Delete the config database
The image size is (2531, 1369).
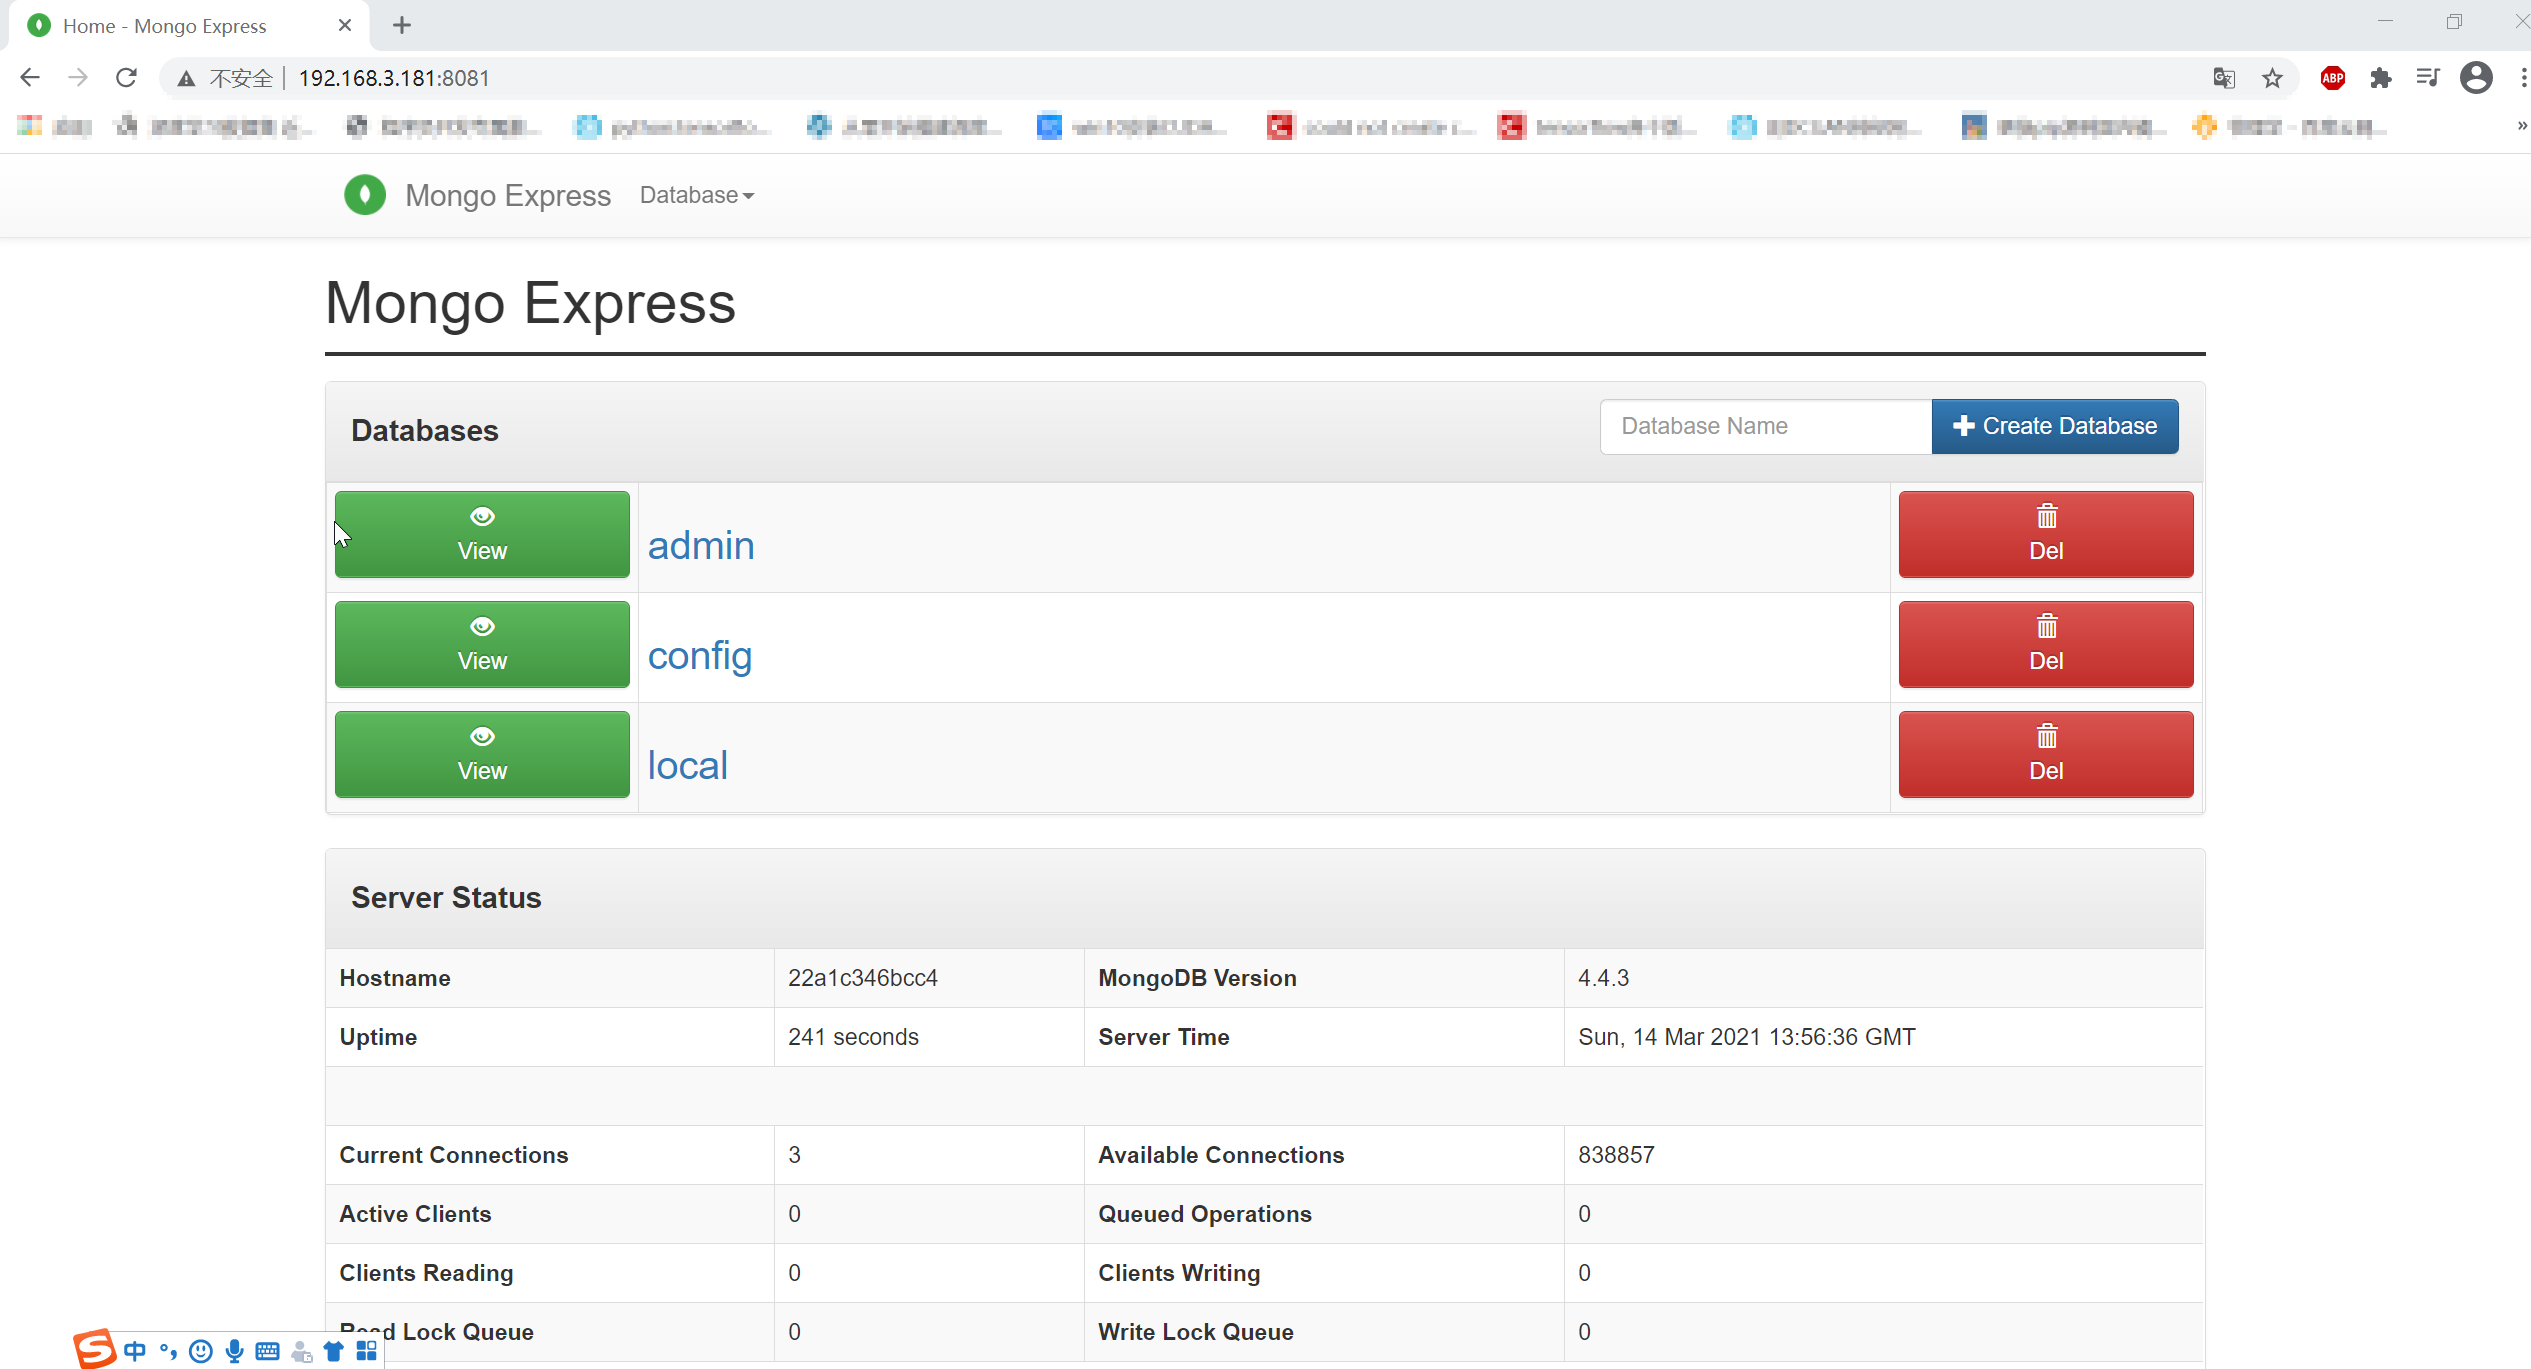(2046, 644)
